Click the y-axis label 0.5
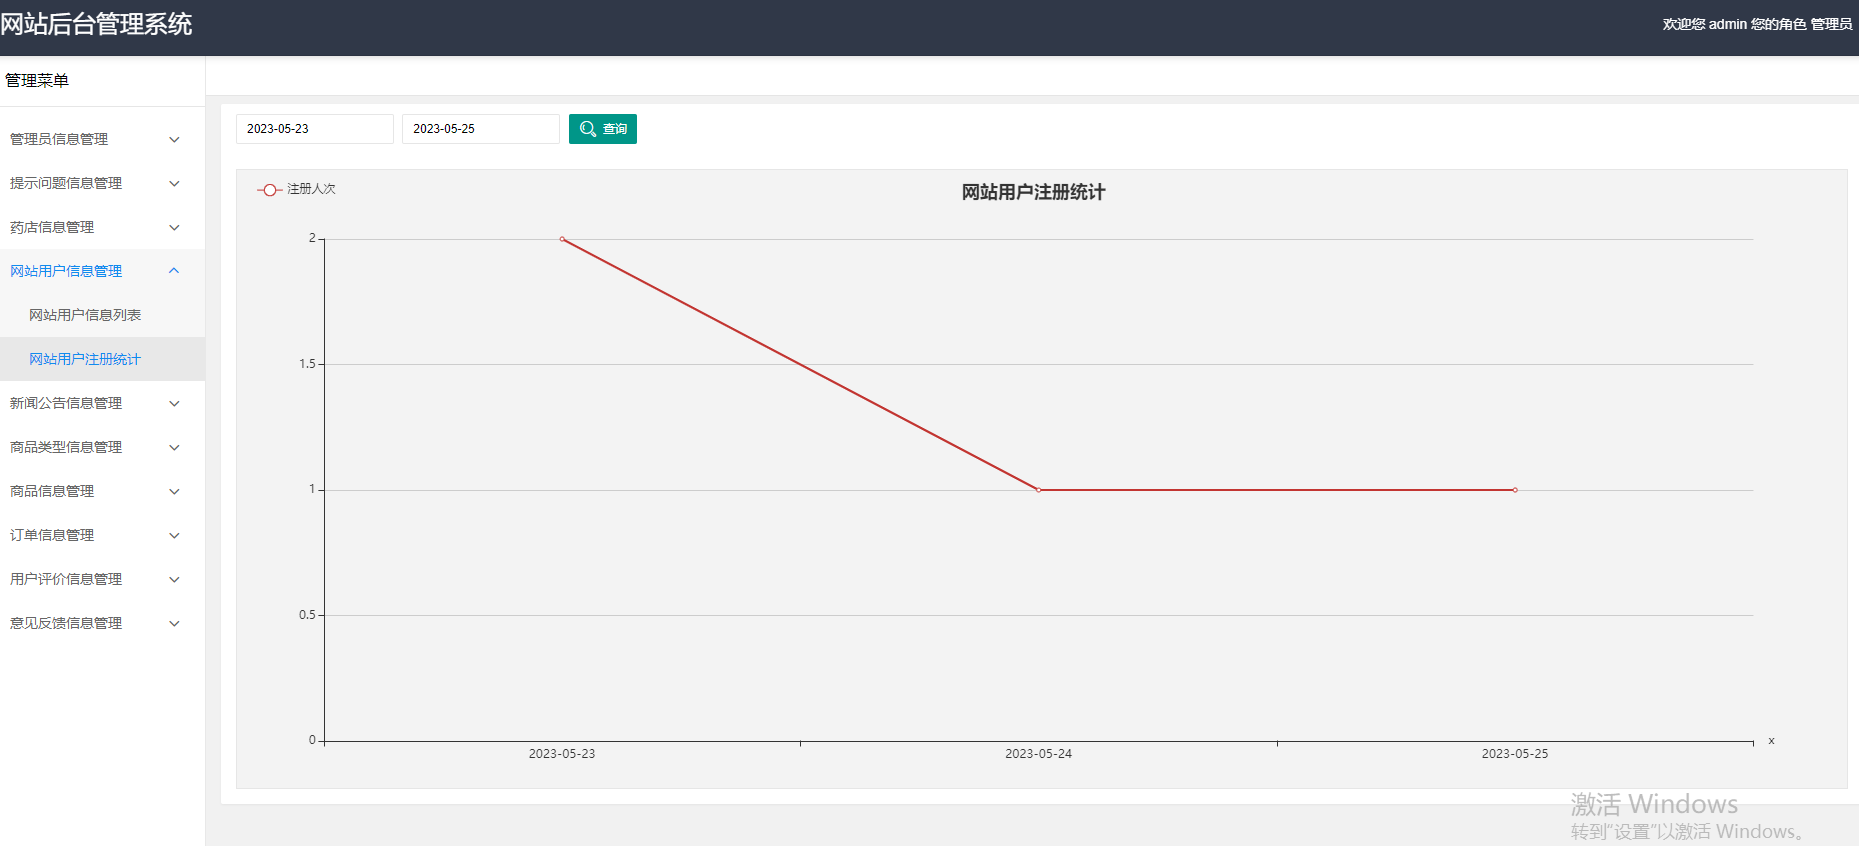Screen dimensions: 1859x846 (307, 615)
